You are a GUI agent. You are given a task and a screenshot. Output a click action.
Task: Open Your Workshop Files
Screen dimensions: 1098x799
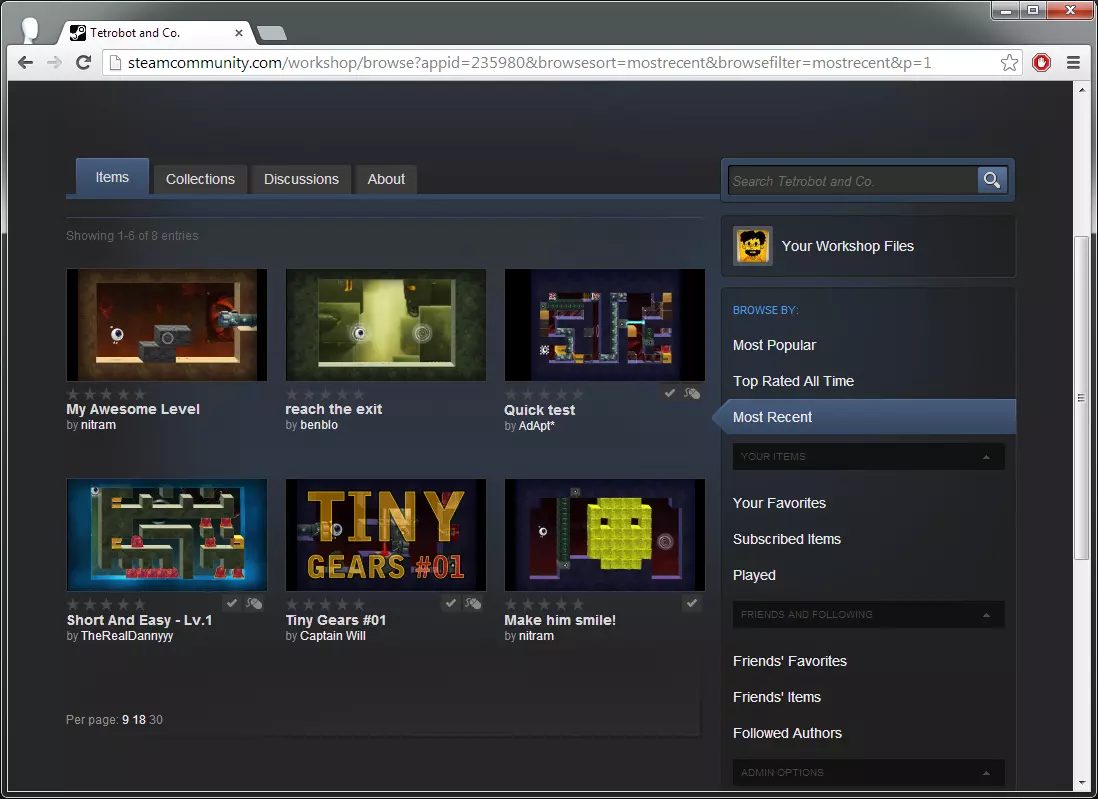[847, 246]
